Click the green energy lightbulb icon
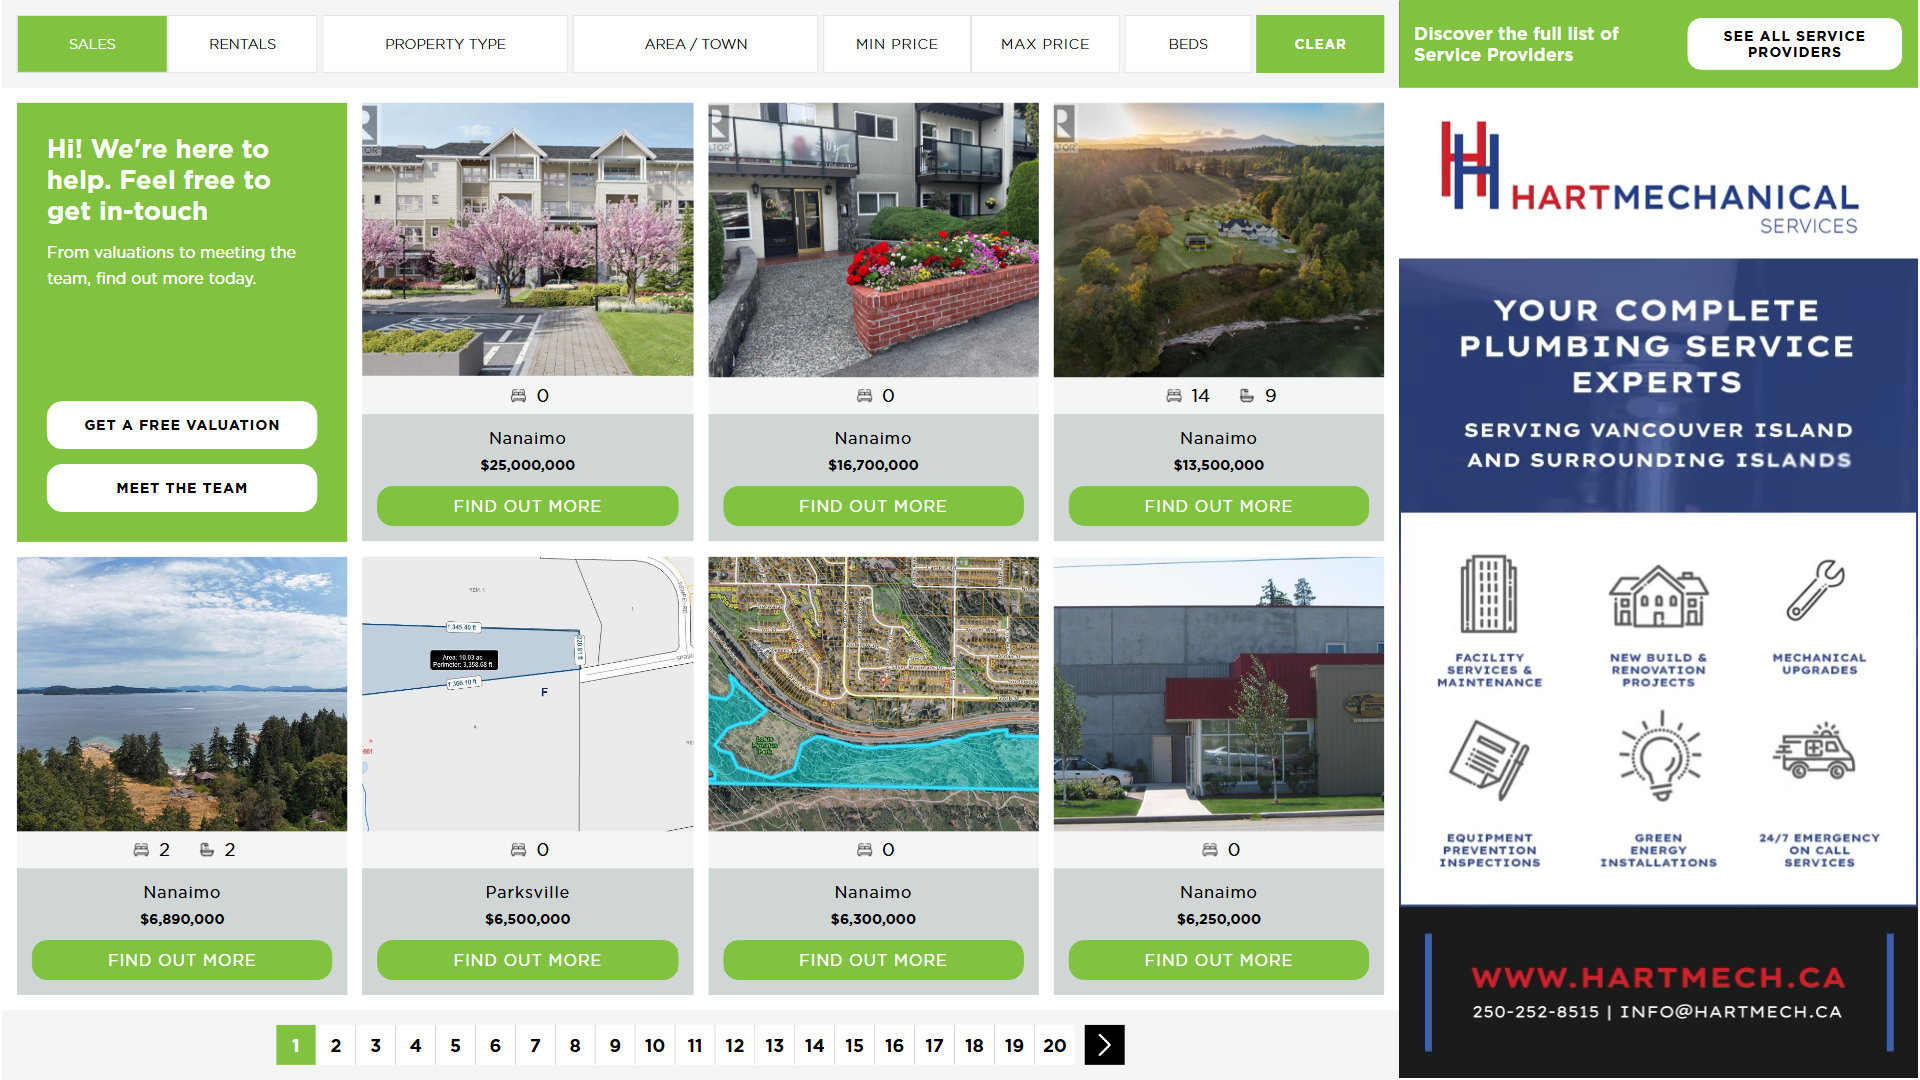Screen dimensions: 1920x1080 click(1660, 757)
